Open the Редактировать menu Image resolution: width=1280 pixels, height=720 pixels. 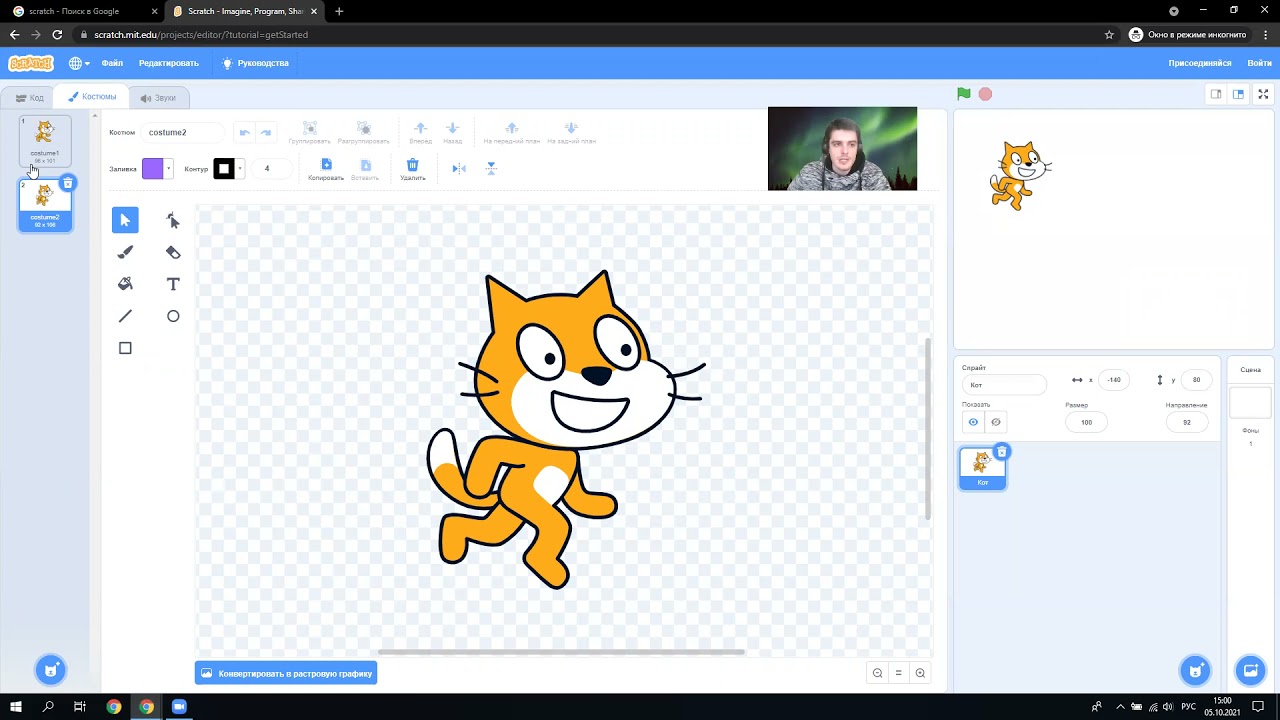[169, 63]
